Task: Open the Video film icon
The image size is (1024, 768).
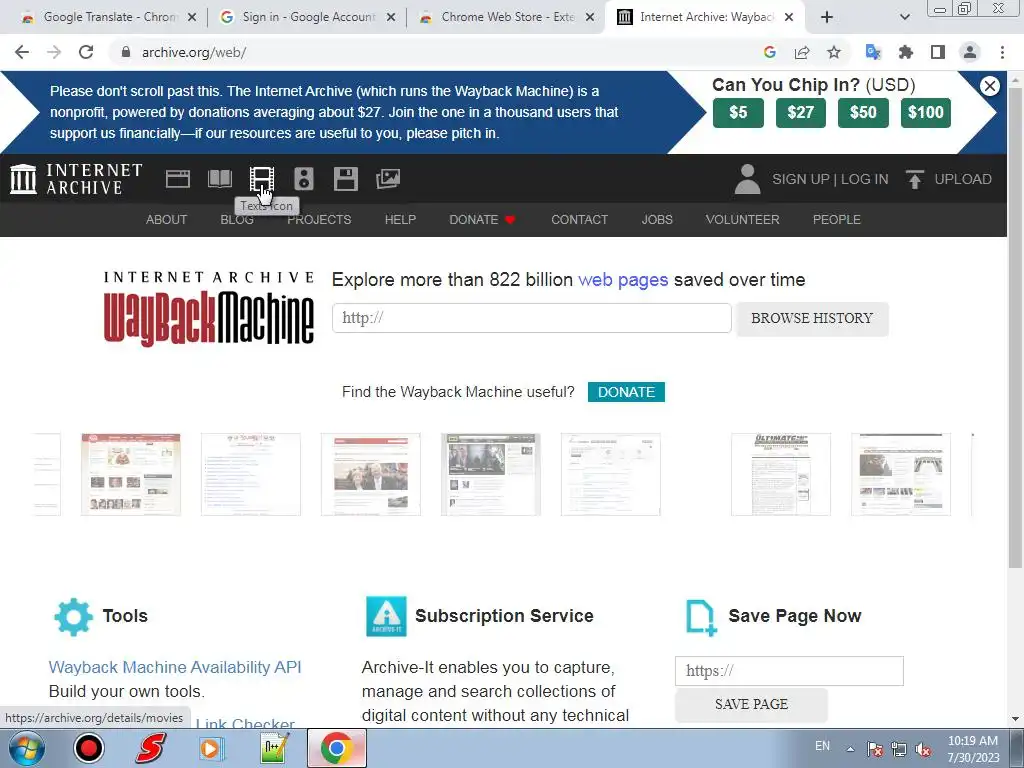Action: point(262,179)
